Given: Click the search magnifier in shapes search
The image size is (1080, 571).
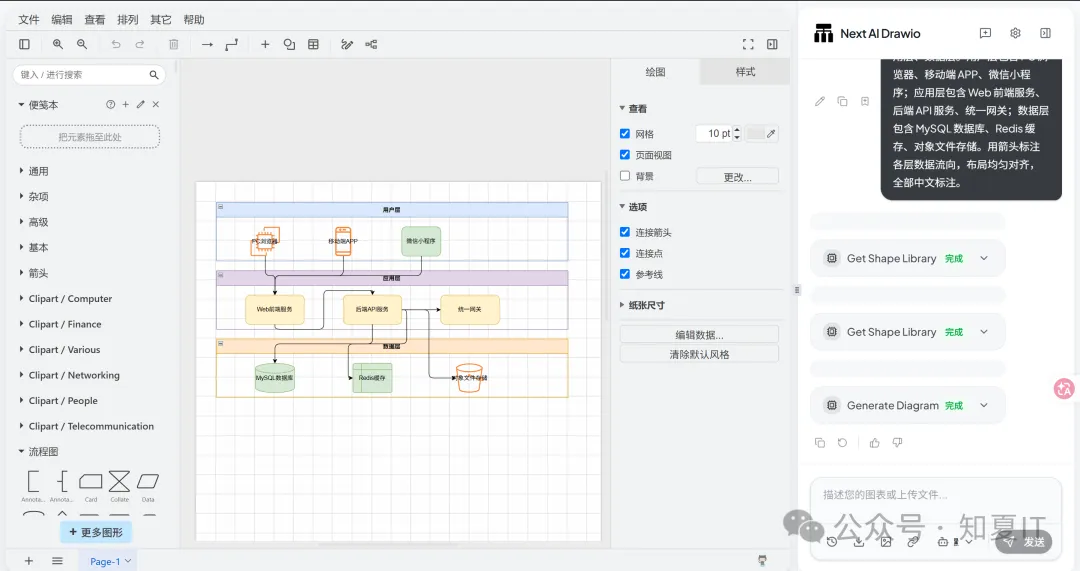Looking at the screenshot, I should (x=154, y=74).
